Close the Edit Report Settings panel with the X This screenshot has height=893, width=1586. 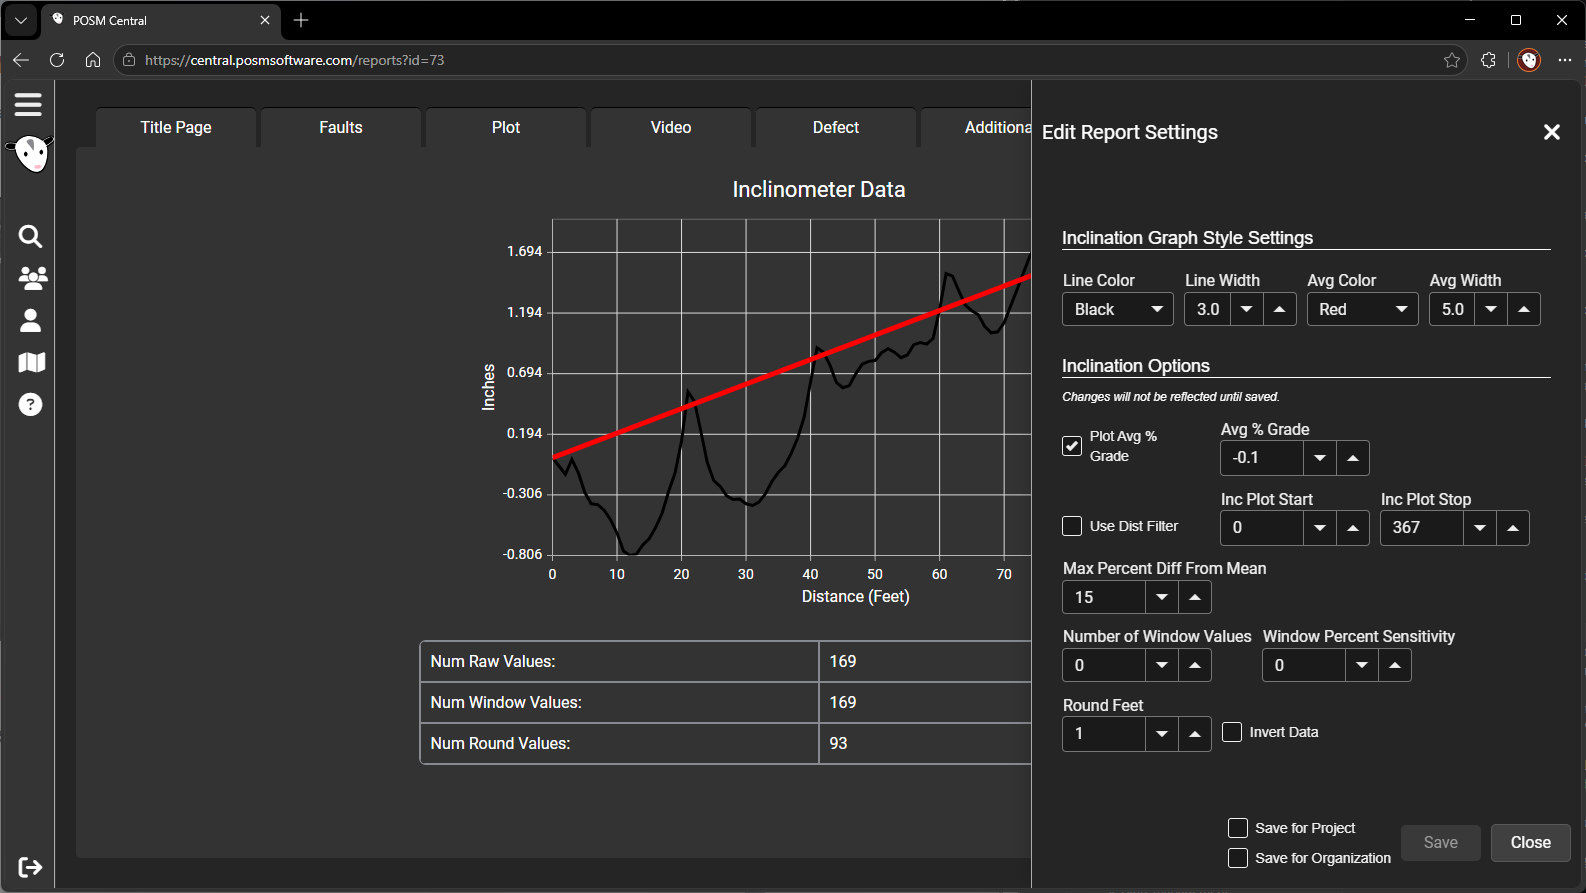click(1552, 132)
